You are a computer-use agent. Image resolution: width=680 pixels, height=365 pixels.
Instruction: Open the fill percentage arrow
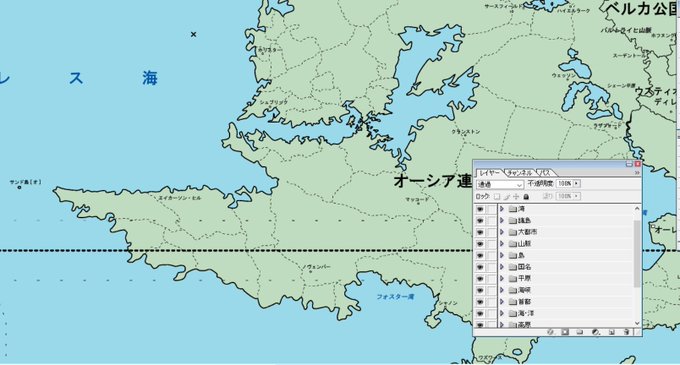pyautogui.click(x=577, y=196)
